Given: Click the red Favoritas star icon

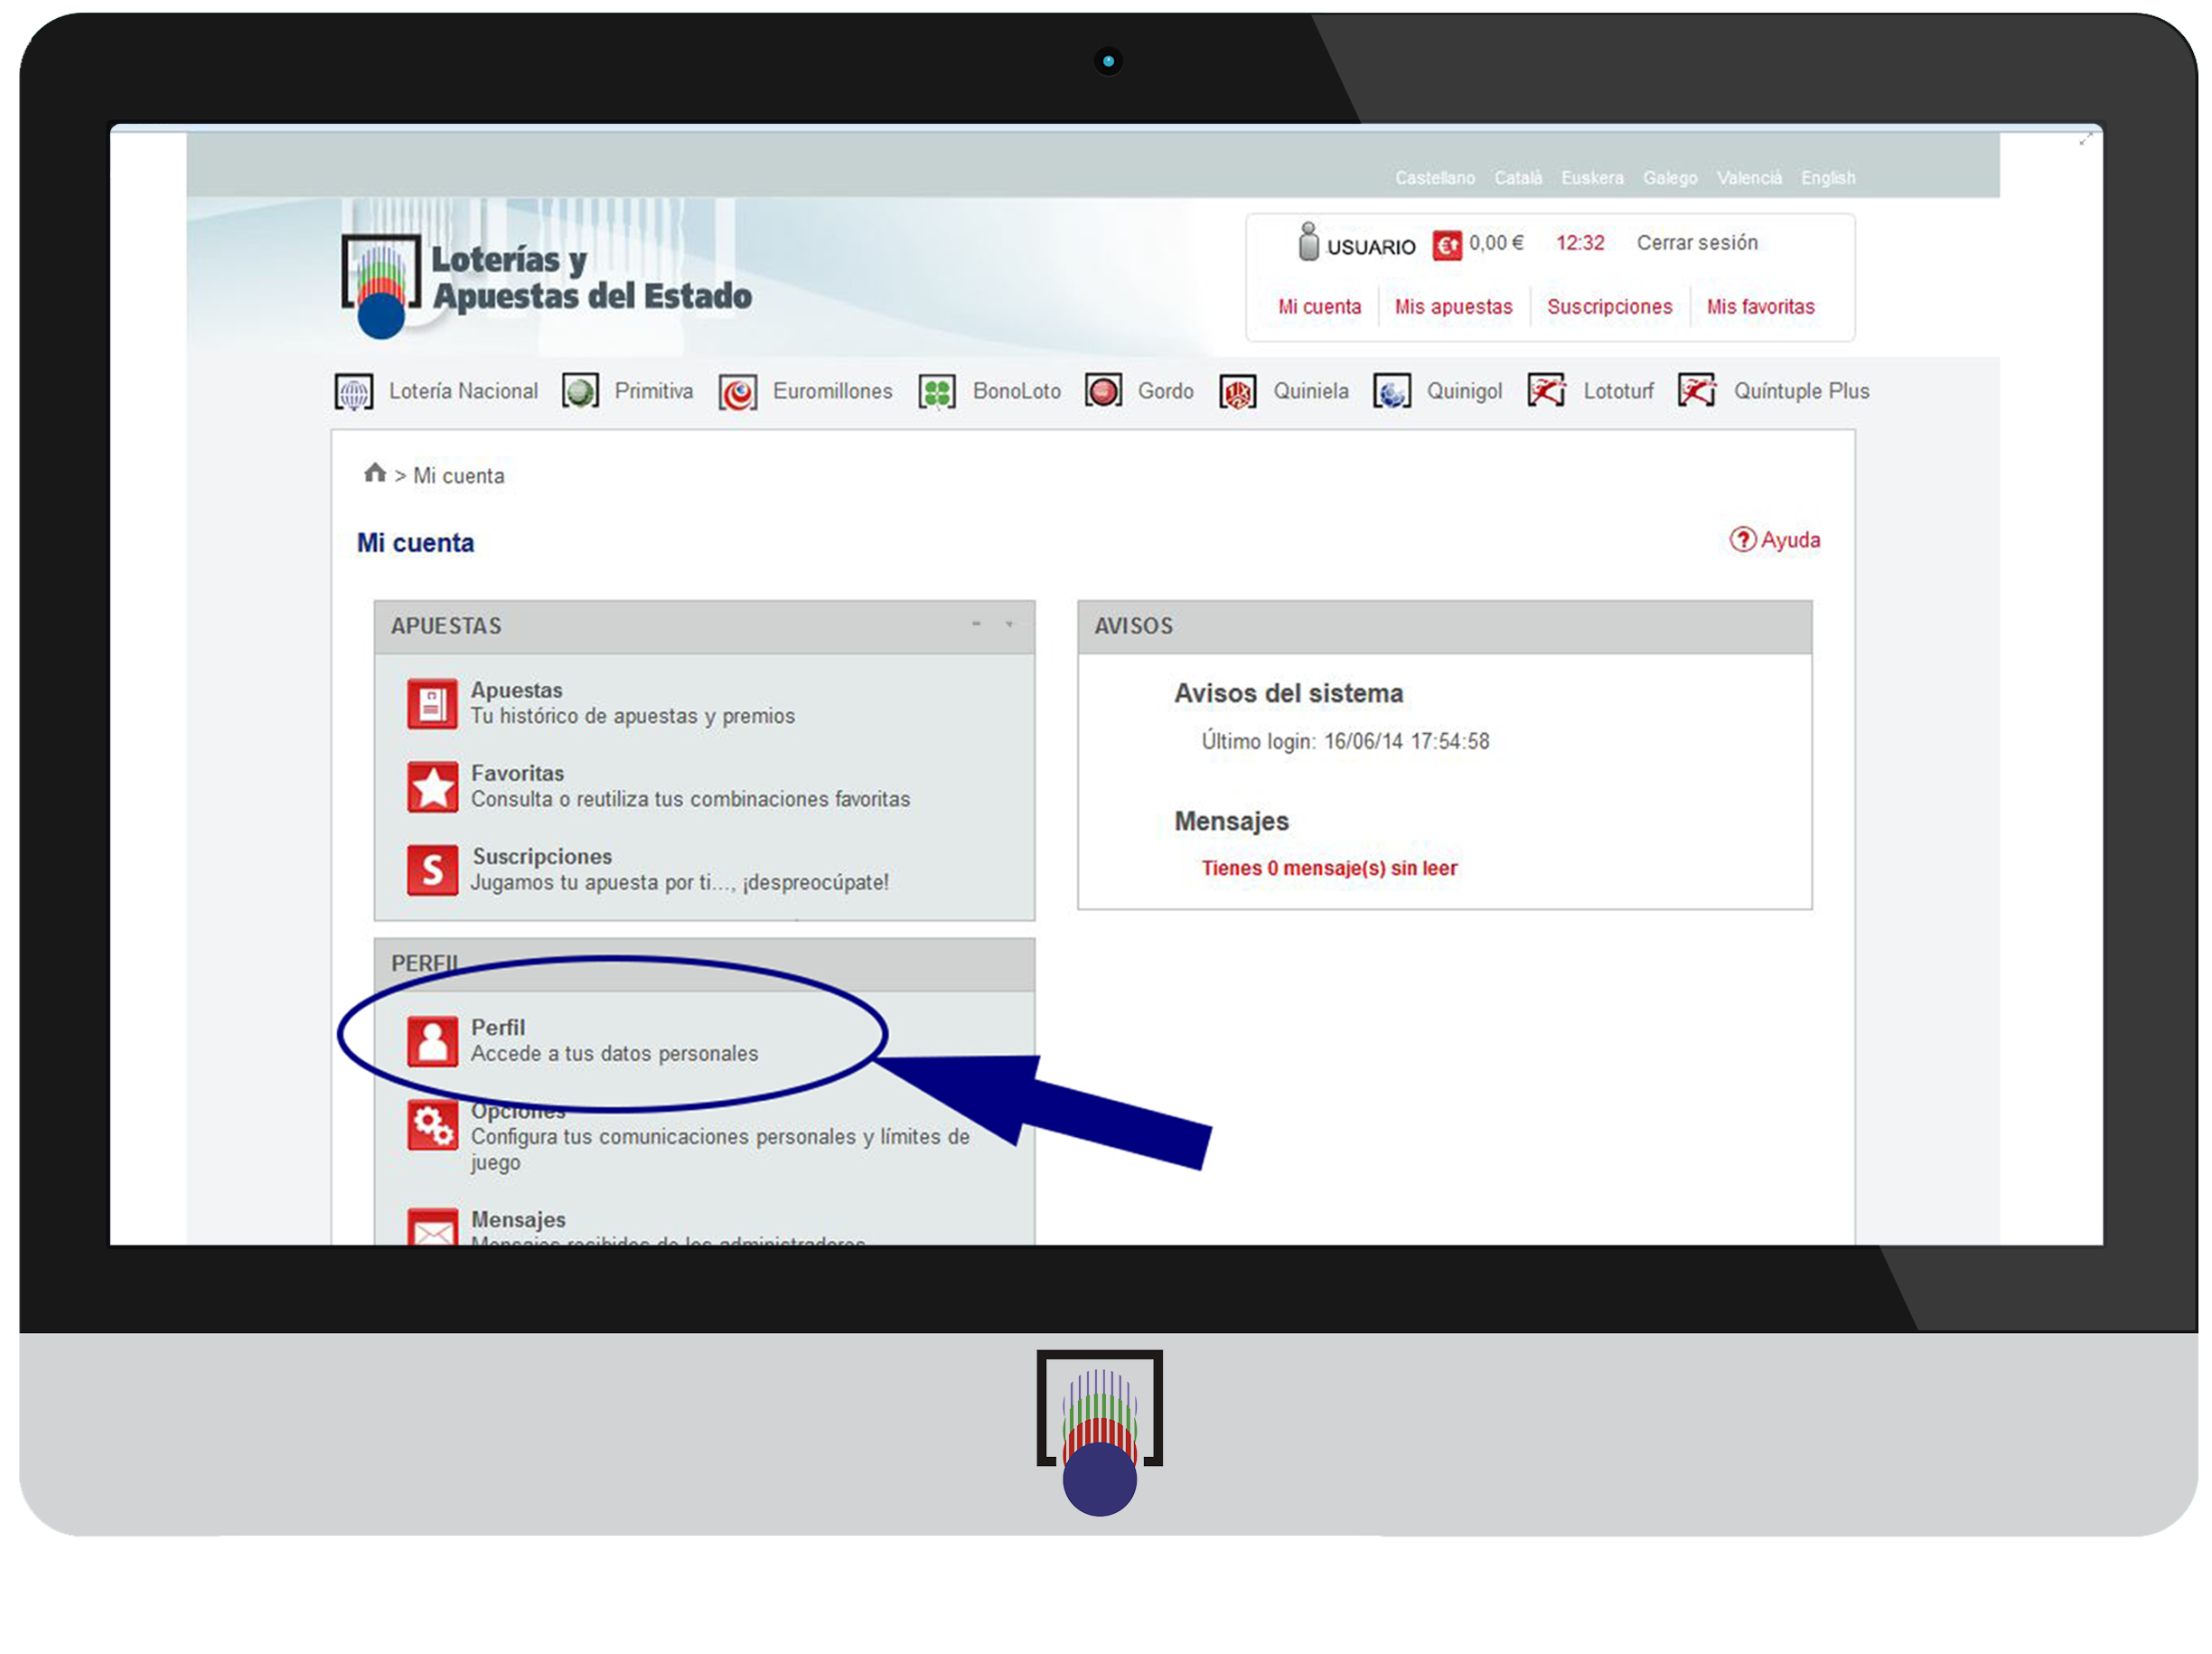Looking at the screenshot, I should point(432,787).
